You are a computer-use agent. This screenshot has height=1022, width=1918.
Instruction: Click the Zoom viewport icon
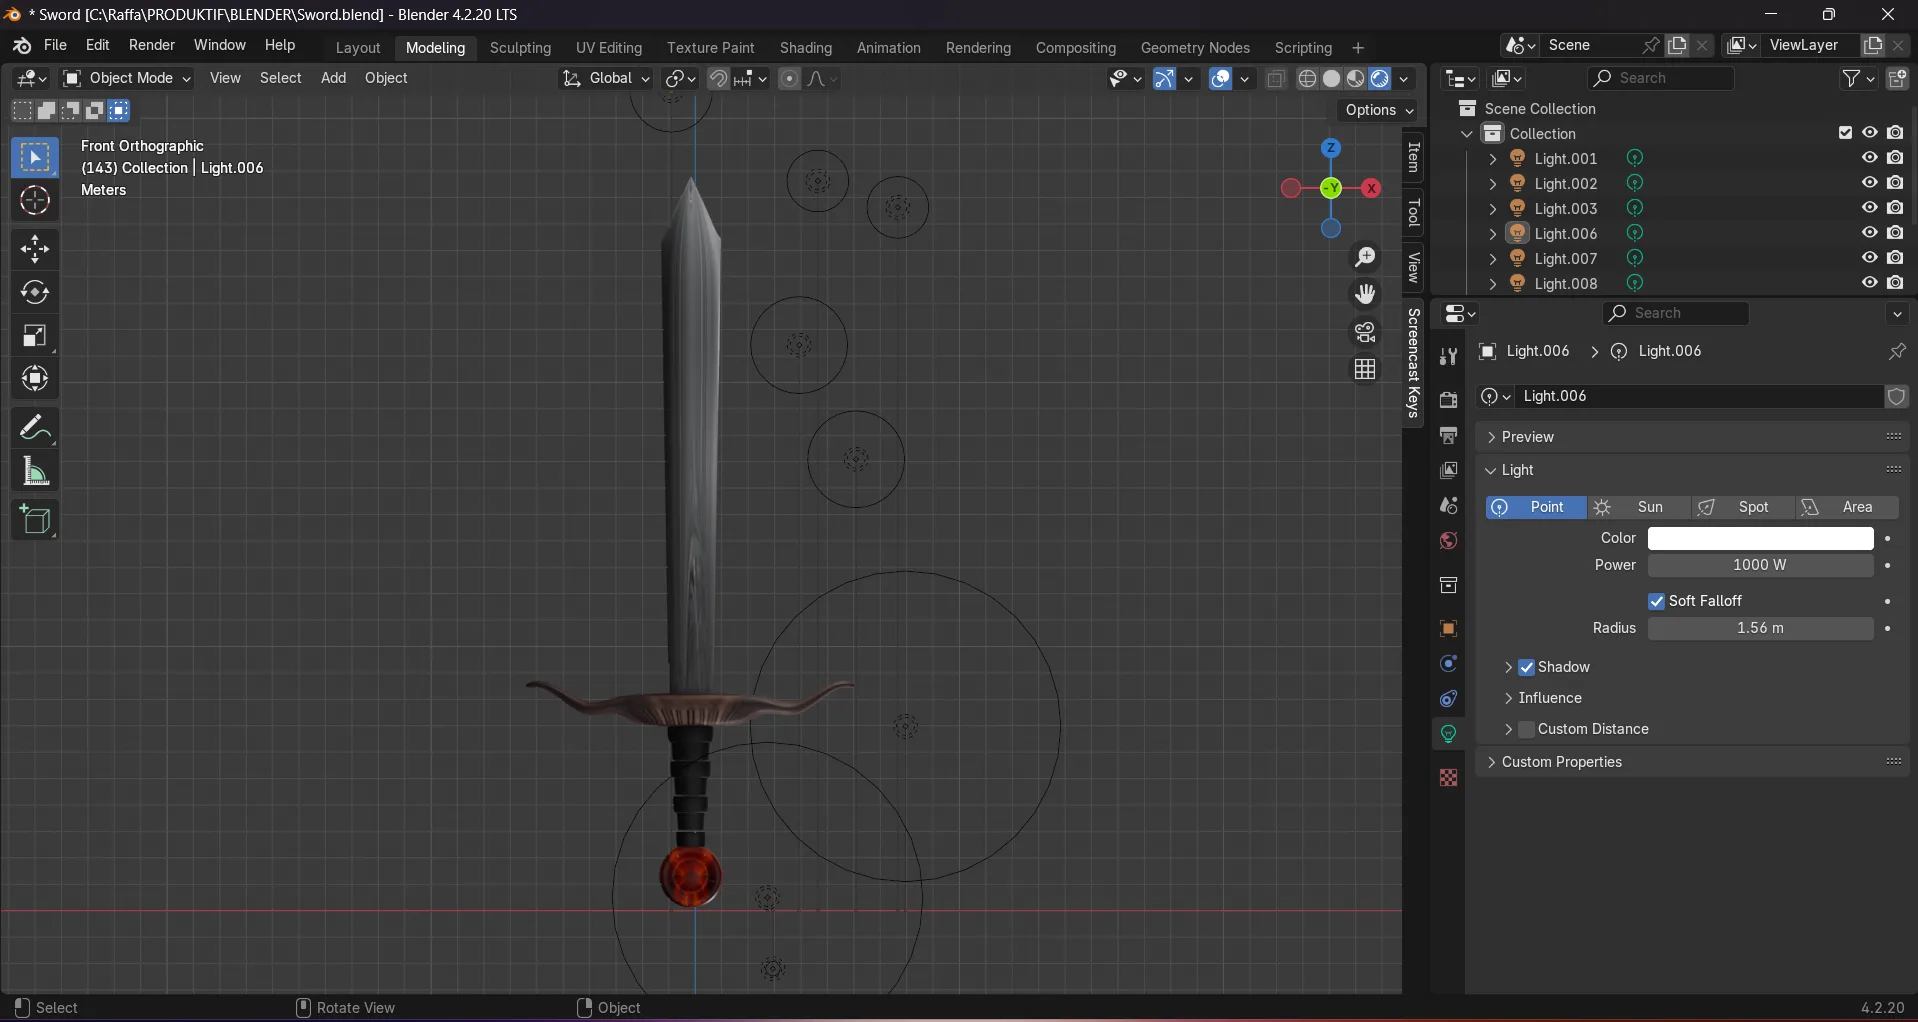pos(1365,257)
